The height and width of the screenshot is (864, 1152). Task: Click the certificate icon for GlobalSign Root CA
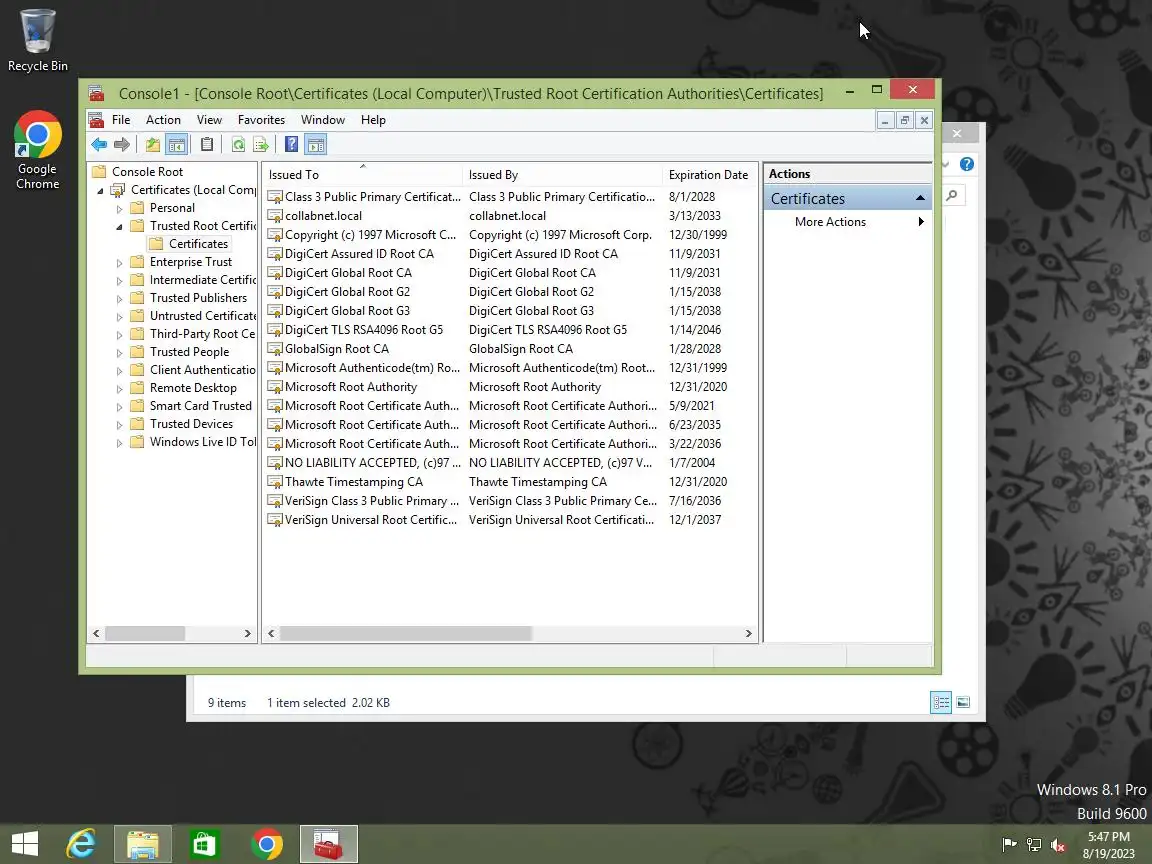point(275,349)
